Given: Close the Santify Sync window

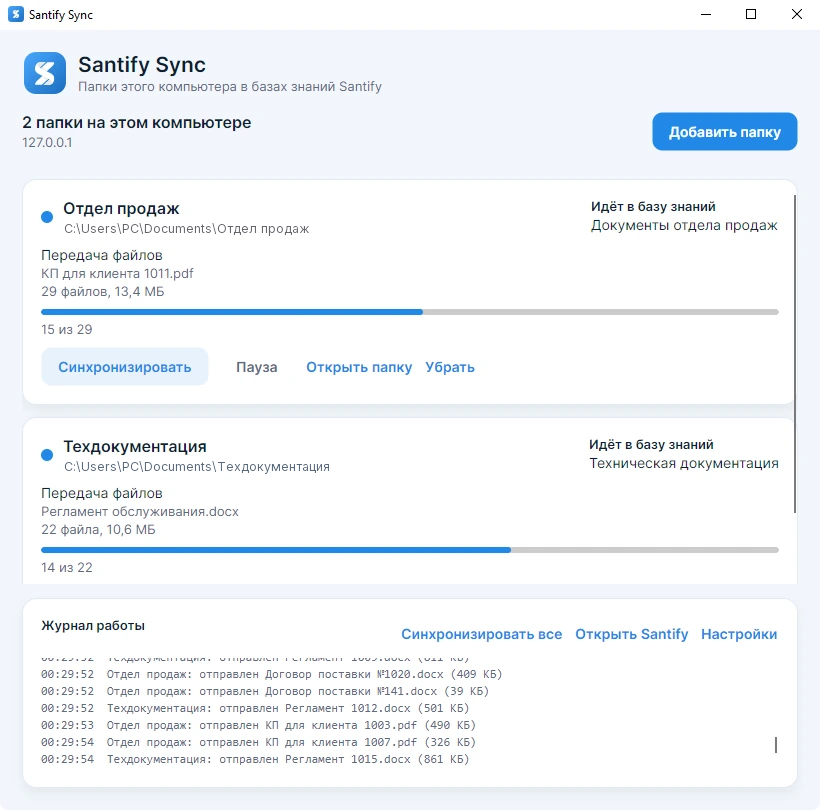Looking at the screenshot, I should [x=796, y=14].
